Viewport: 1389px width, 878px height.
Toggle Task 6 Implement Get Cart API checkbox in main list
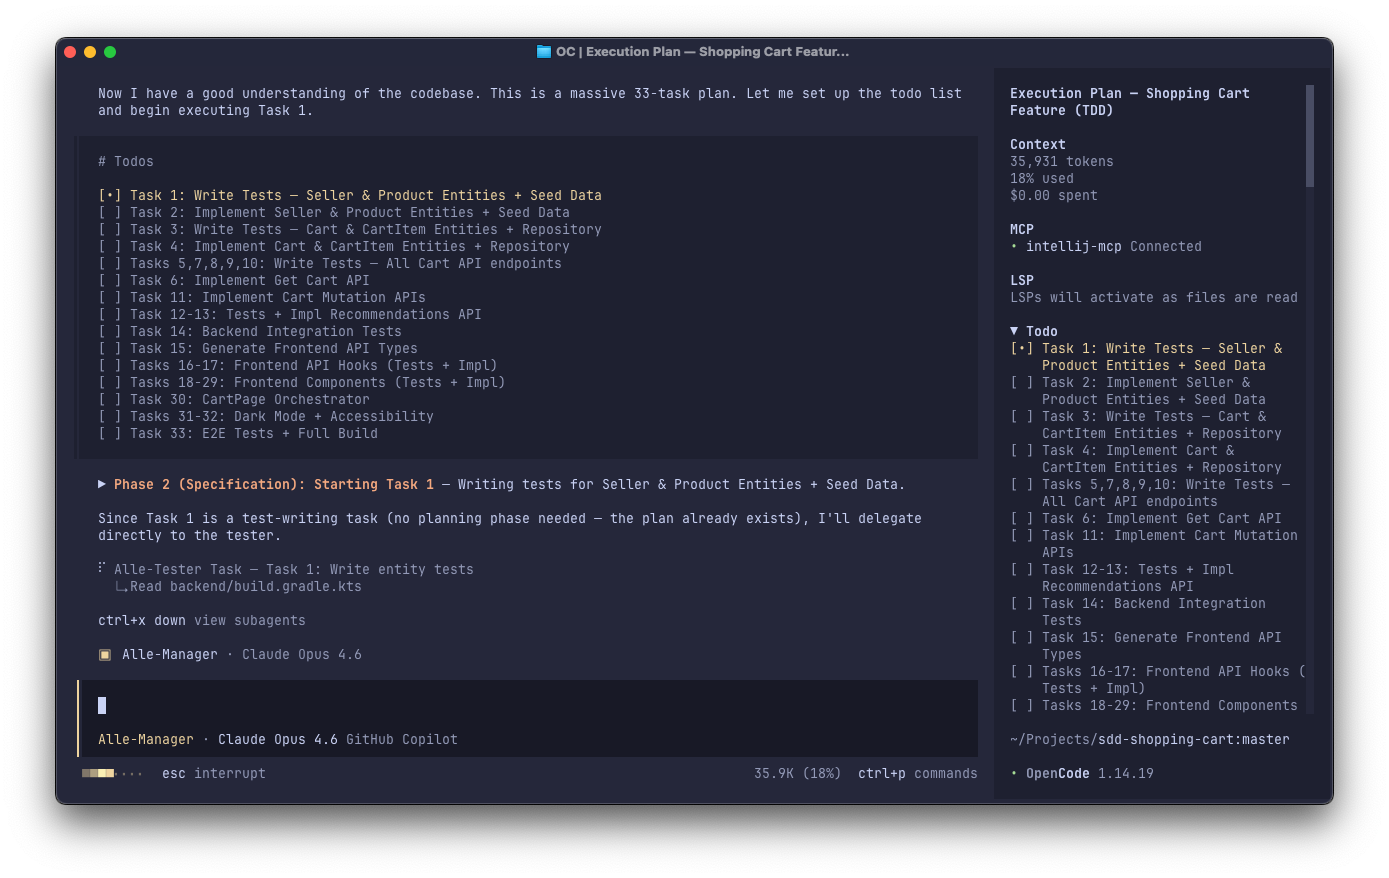pyautogui.click(x=110, y=281)
